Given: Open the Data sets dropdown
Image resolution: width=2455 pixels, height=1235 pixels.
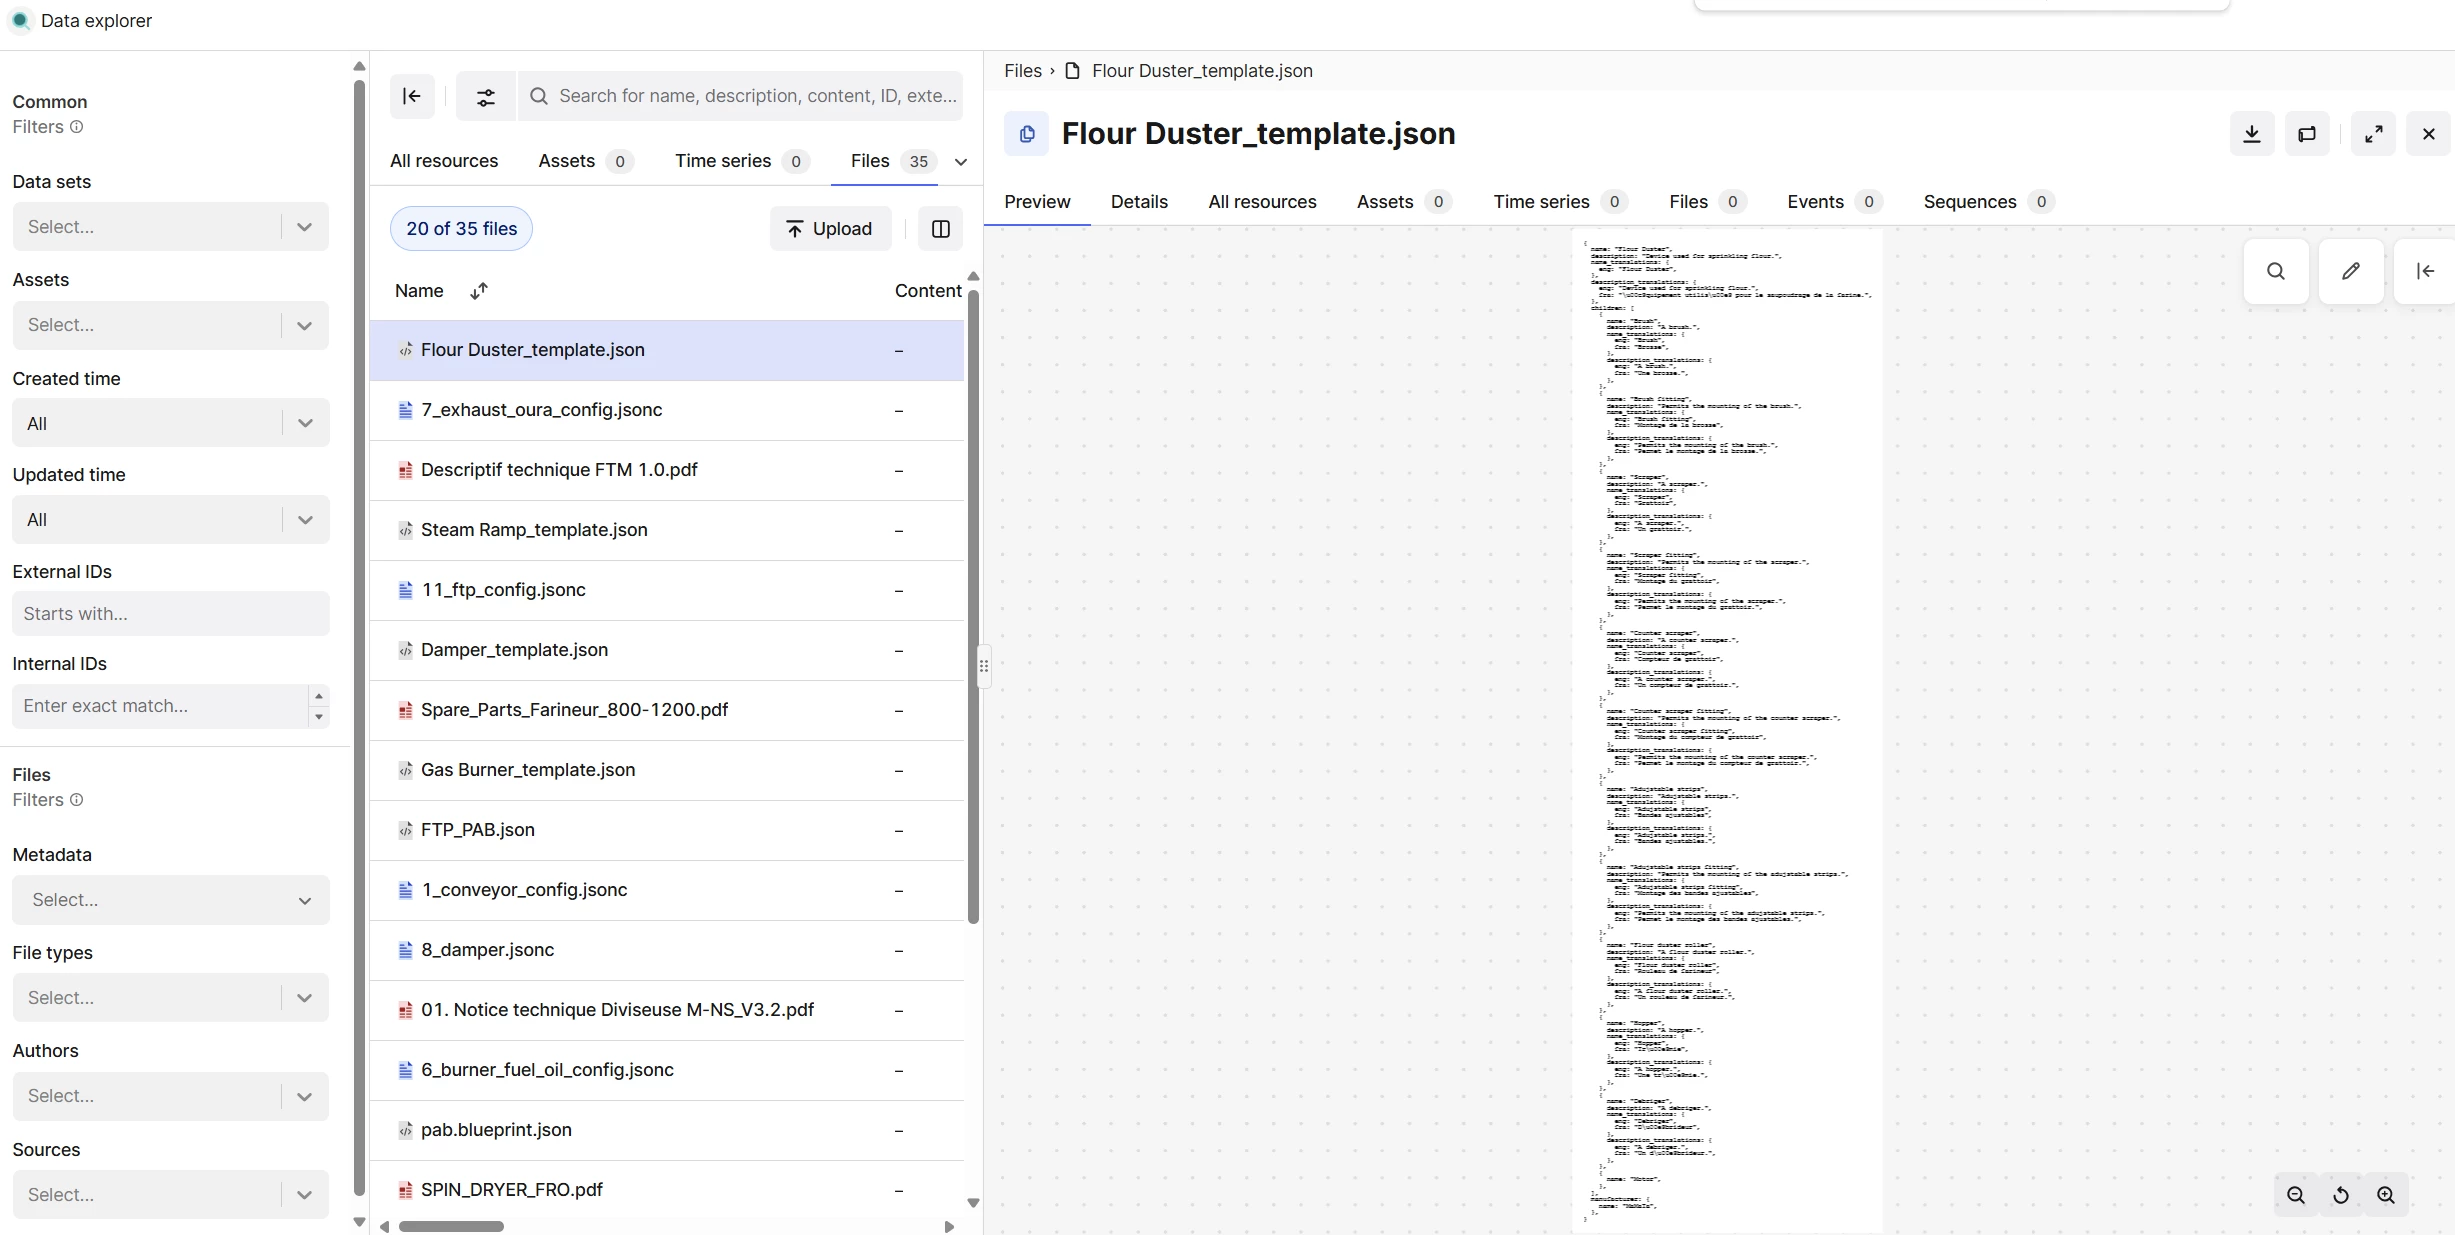Looking at the screenshot, I should pos(170,227).
